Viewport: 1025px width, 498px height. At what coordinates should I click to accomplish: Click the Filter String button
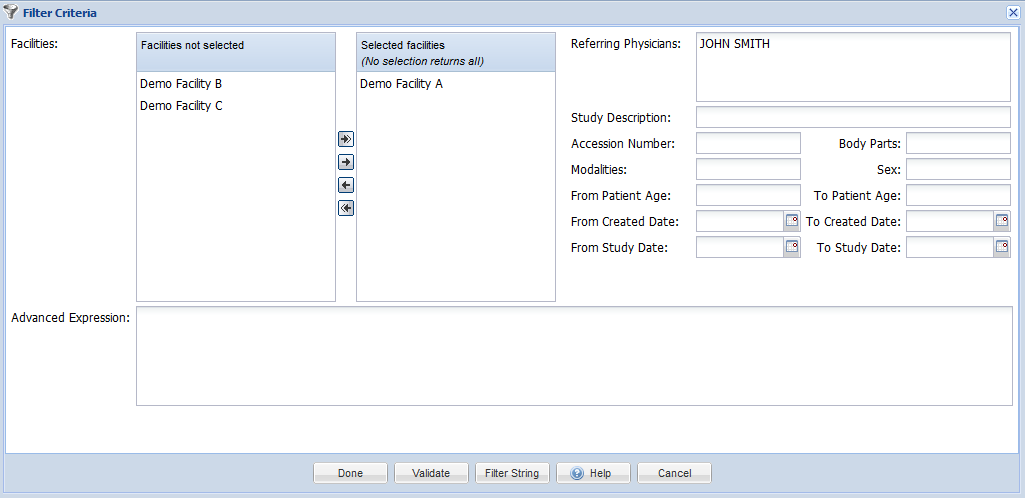coord(512,473)
